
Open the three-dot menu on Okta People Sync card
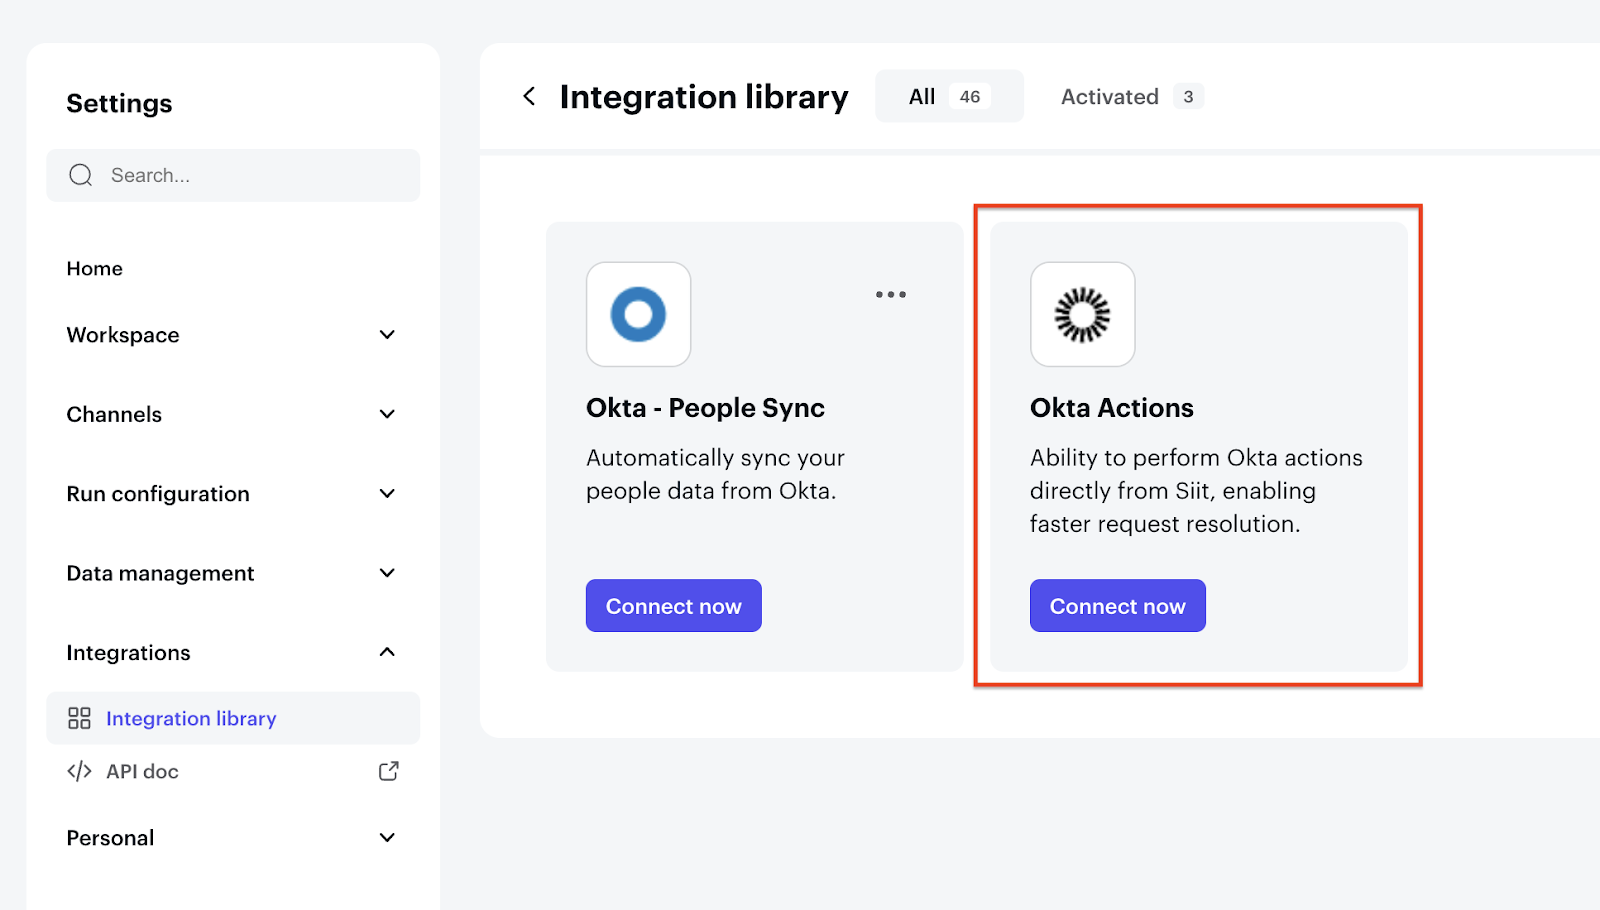click(891, 294)
